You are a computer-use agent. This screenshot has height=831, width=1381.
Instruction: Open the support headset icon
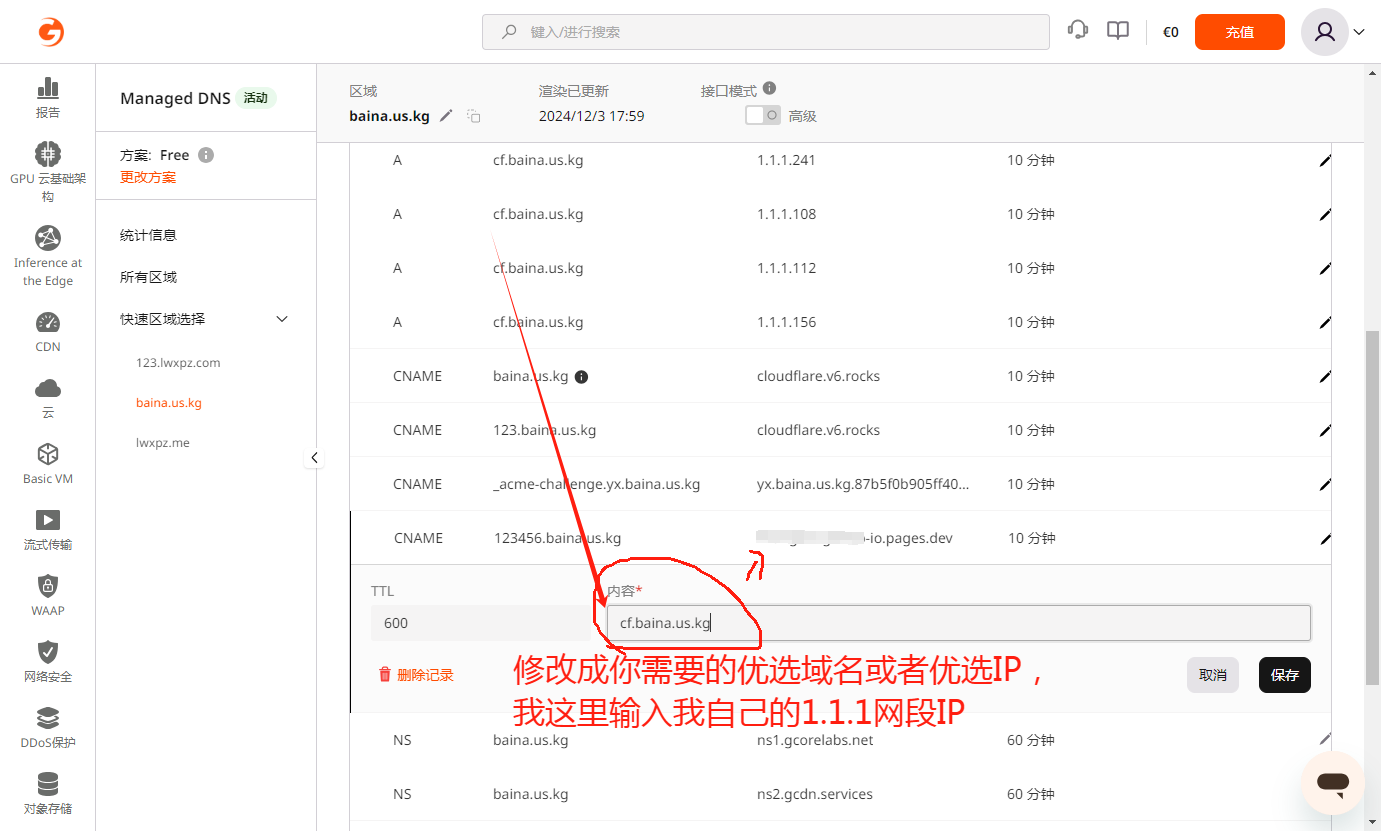[x=1078, y=31]
